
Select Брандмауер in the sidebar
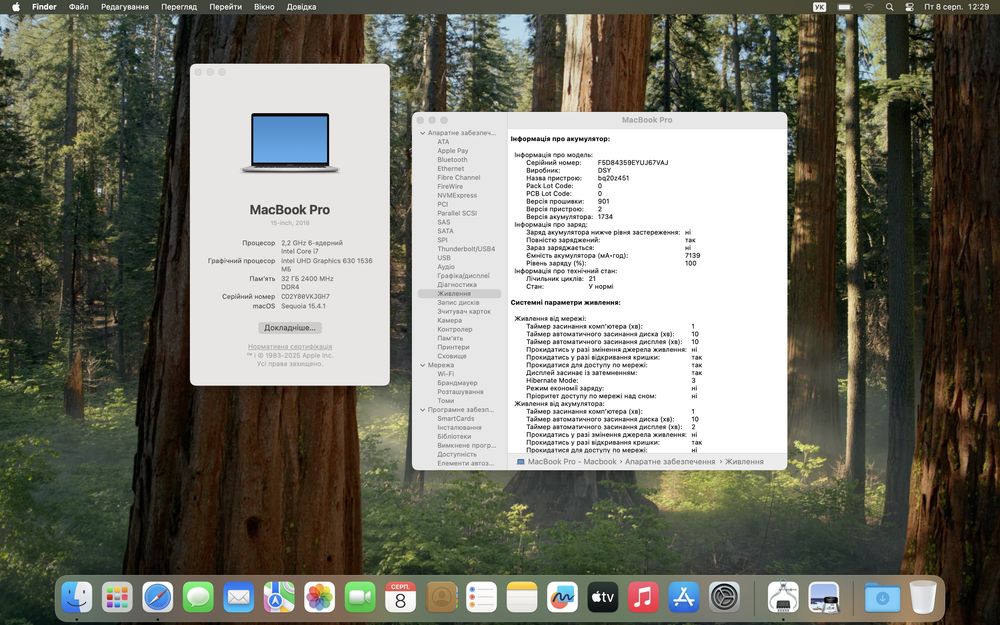(457, 383)
